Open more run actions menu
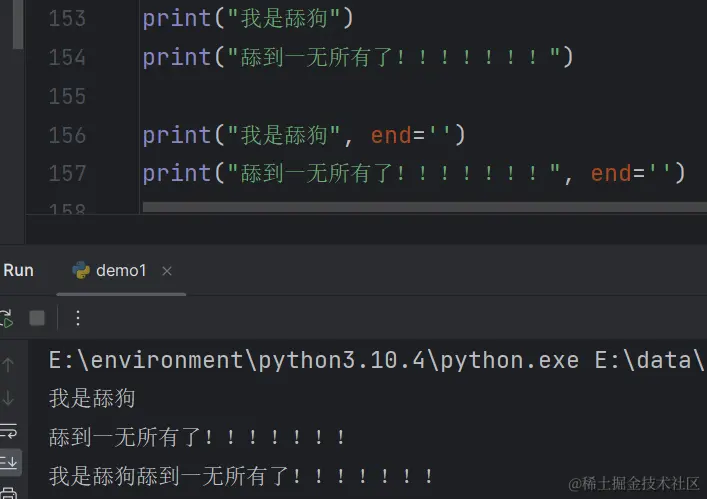The height and width of the screenshot is (499, 707). point(78,318)
